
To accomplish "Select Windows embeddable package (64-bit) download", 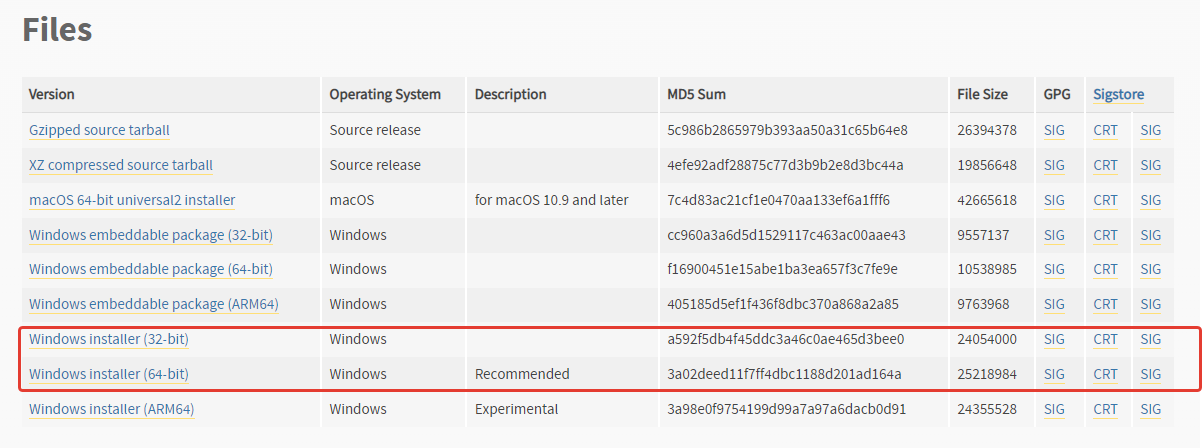I will (151, 269).
